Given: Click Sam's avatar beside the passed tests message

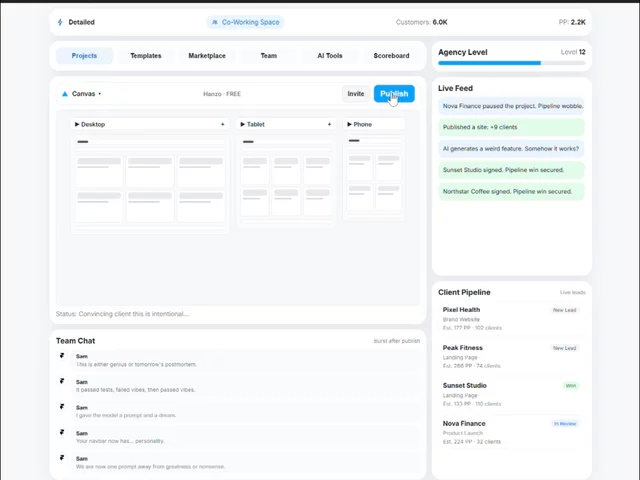Looking at the screenshot, I should 62,381.
